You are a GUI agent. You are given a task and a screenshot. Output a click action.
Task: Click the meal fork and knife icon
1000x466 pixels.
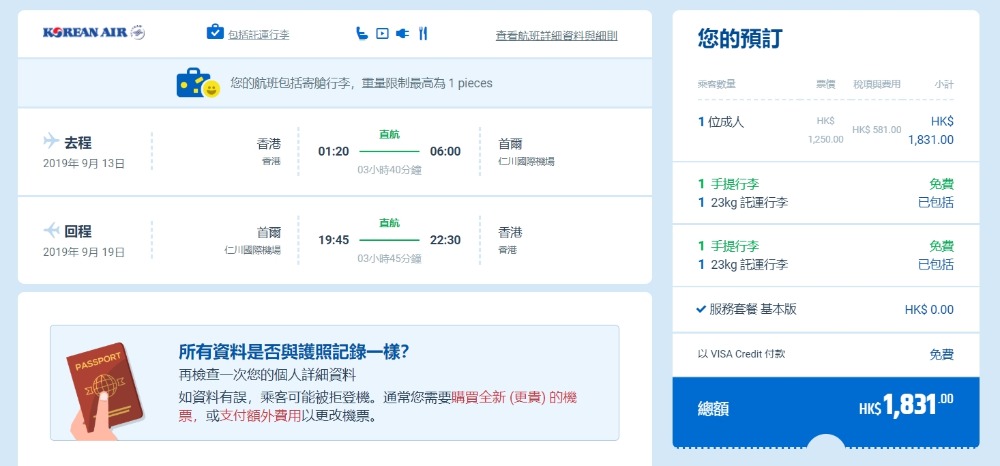pyautogui.click(x=423, y=34)
